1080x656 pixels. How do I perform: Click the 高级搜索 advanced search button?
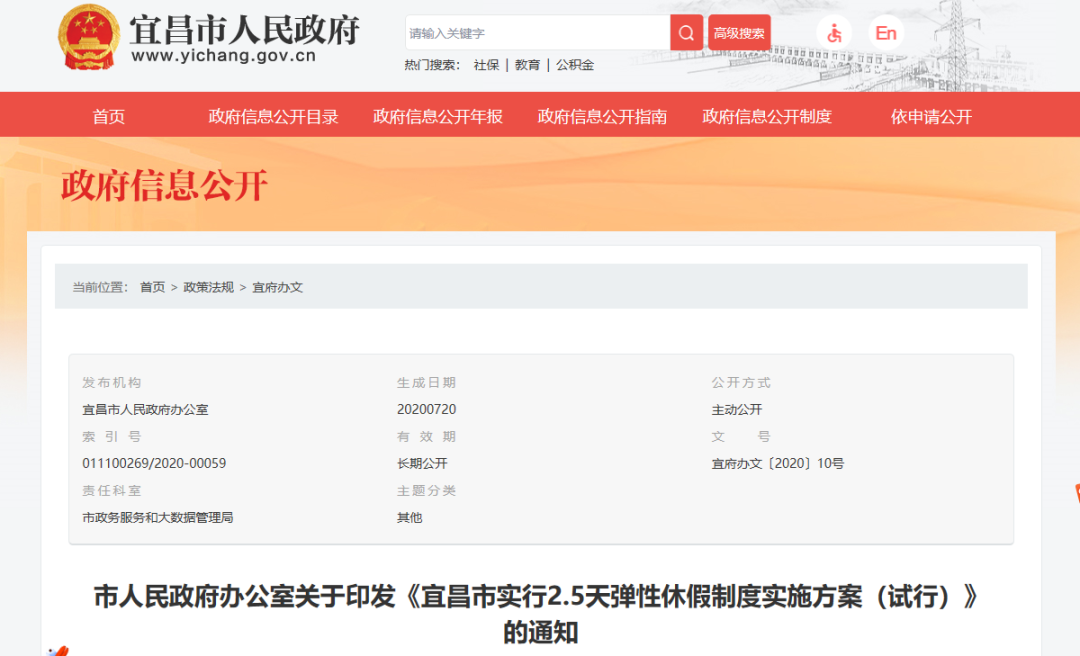(739, 33)
